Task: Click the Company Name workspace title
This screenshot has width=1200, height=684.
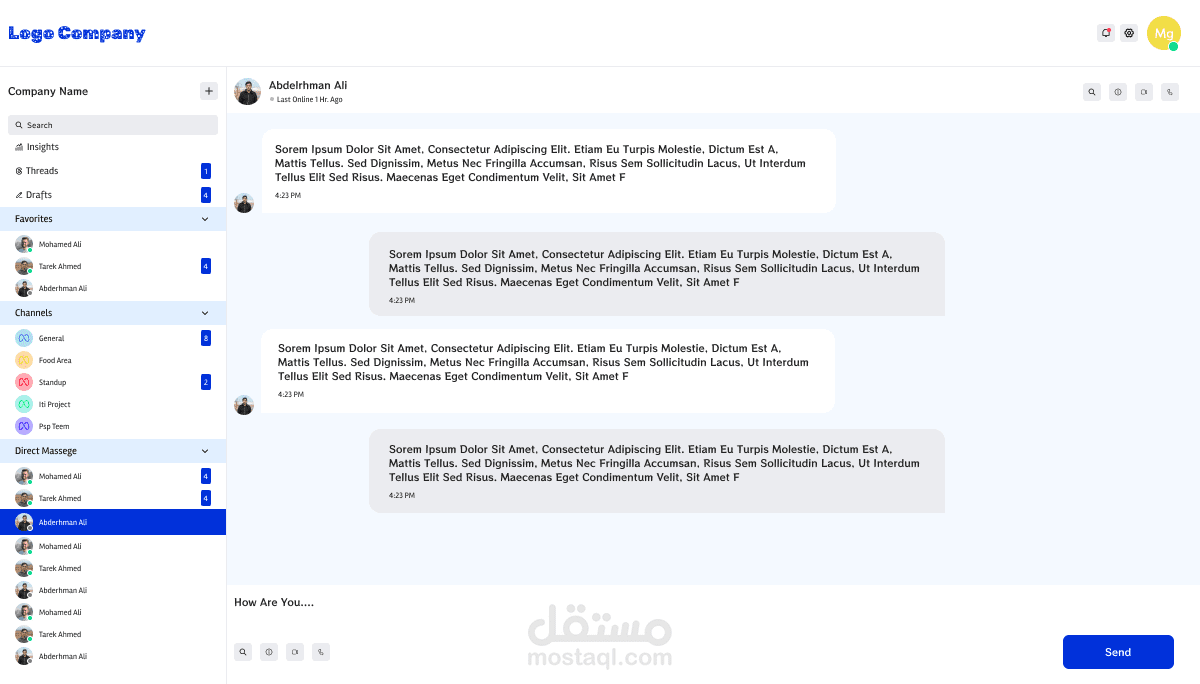Action: click(x=48, y=91)
